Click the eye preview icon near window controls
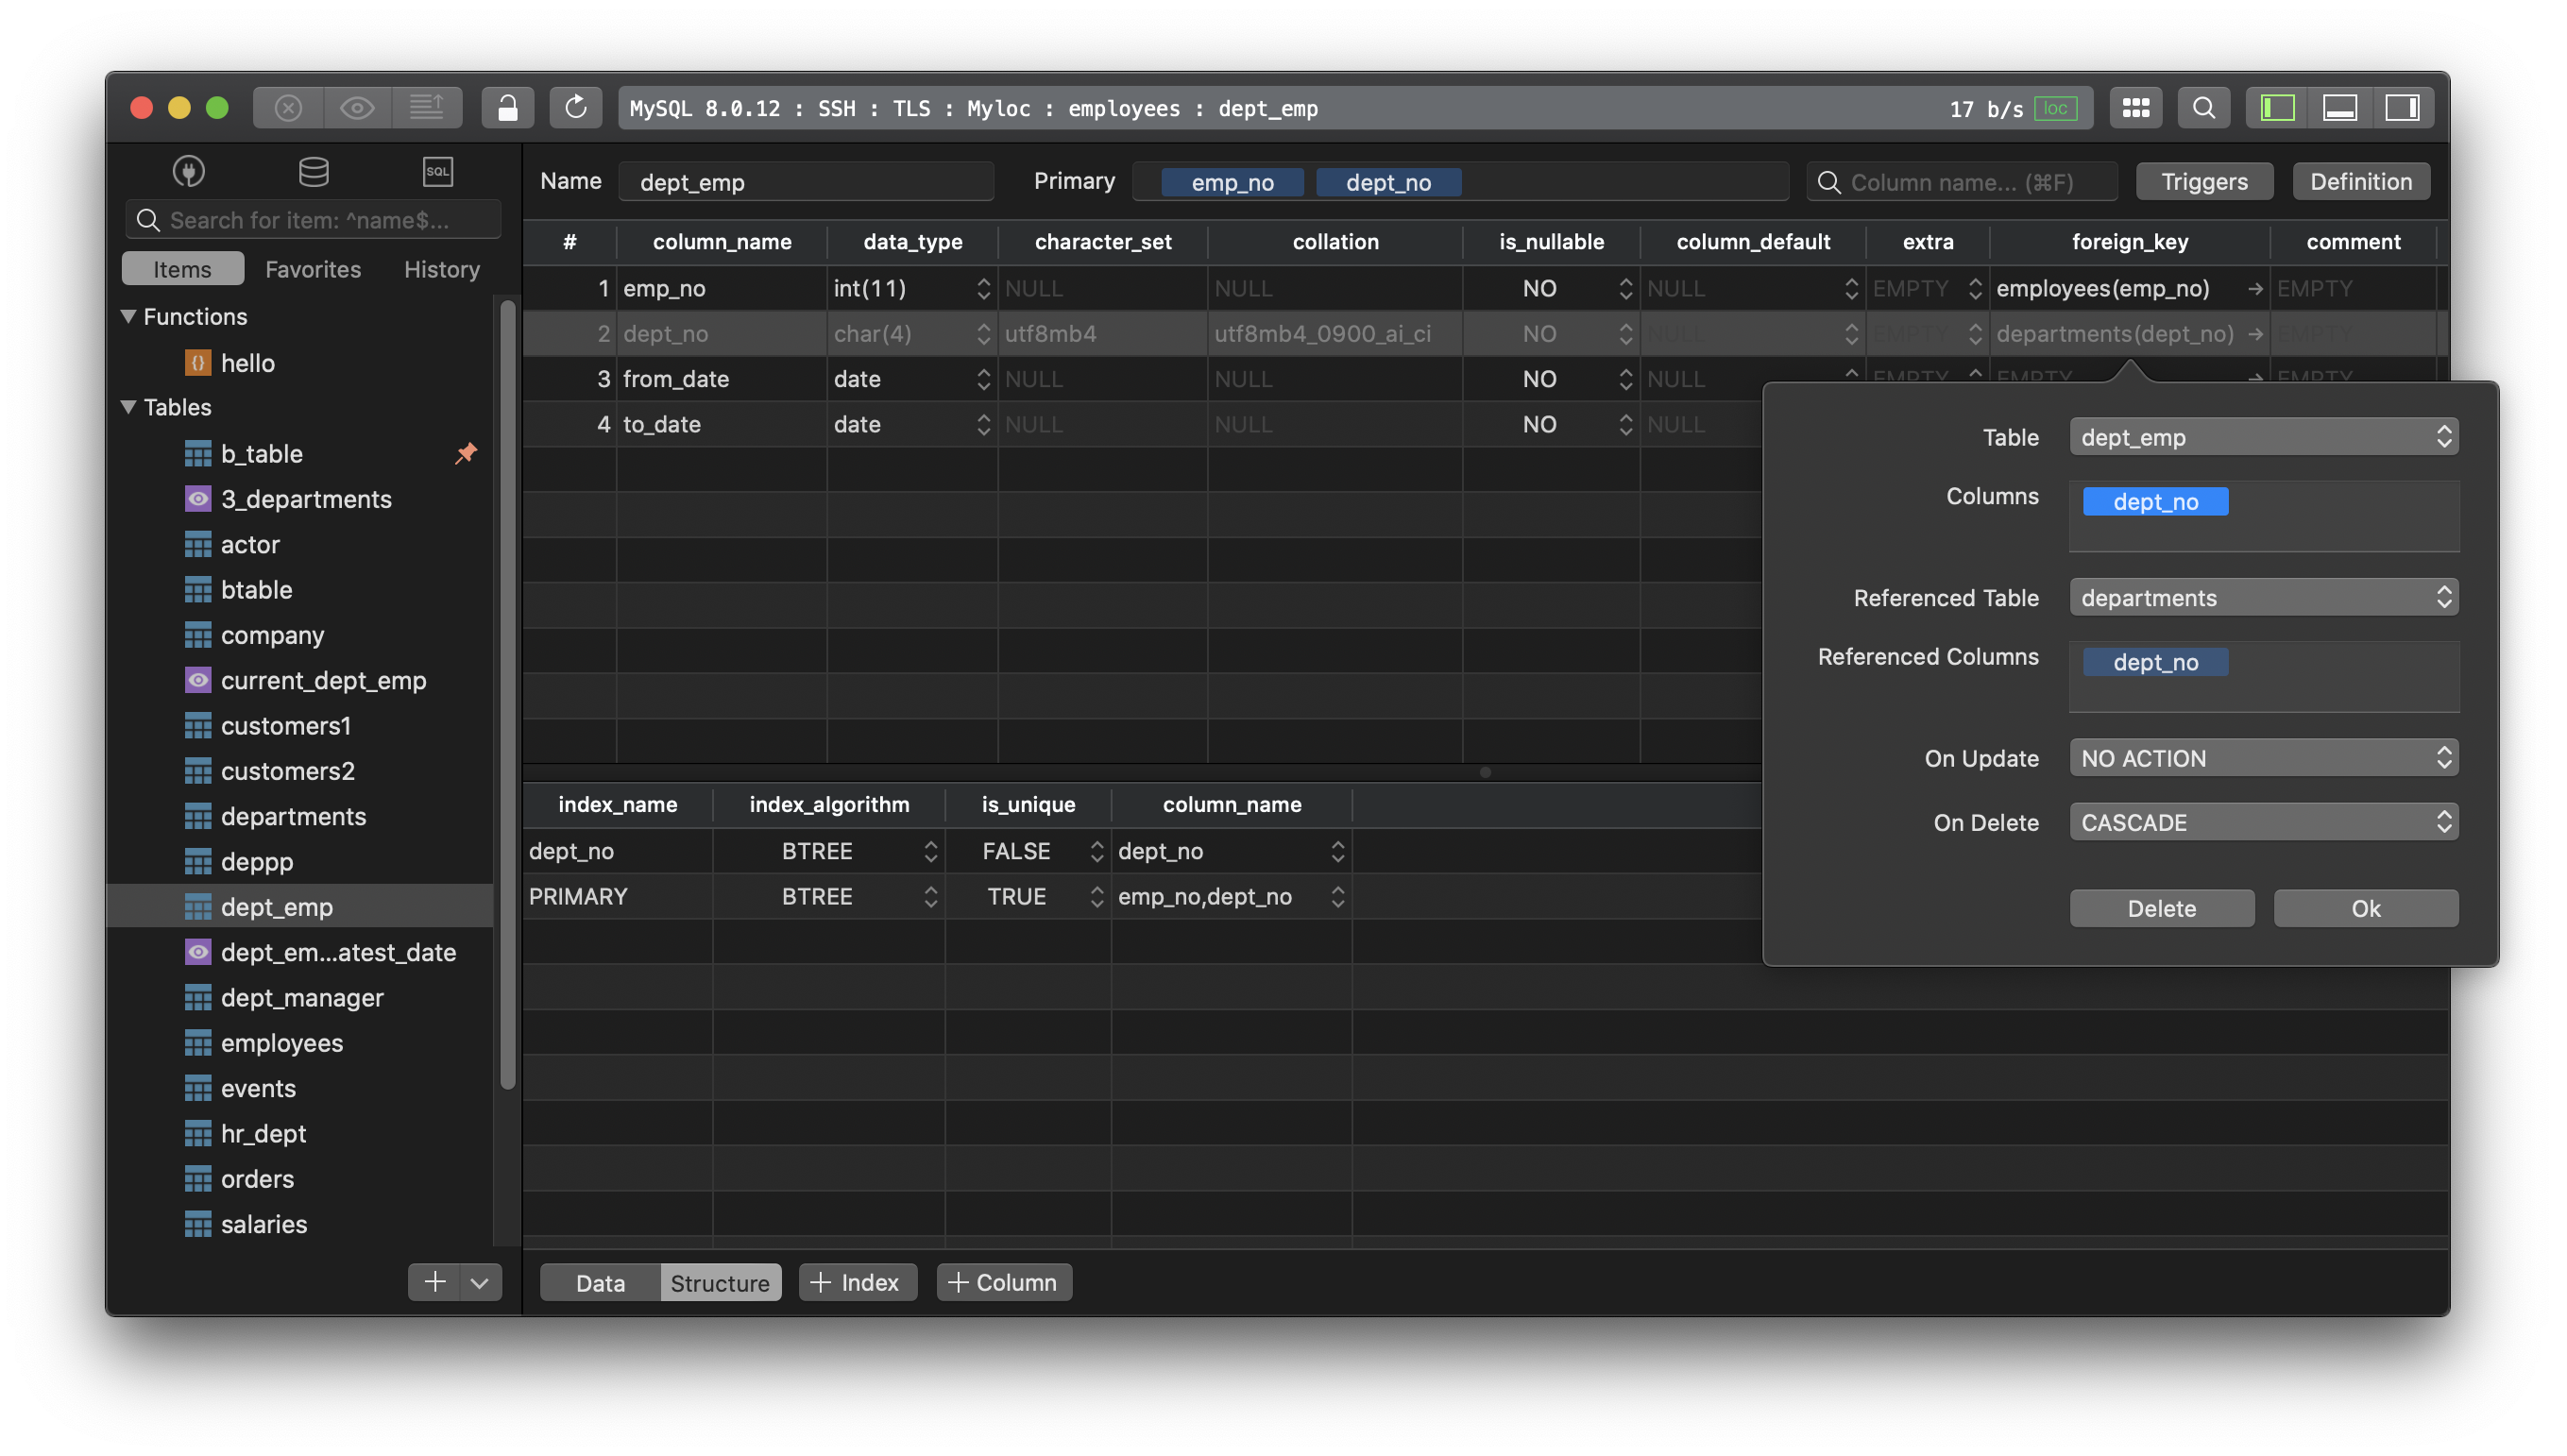 (x=357, y=107)
